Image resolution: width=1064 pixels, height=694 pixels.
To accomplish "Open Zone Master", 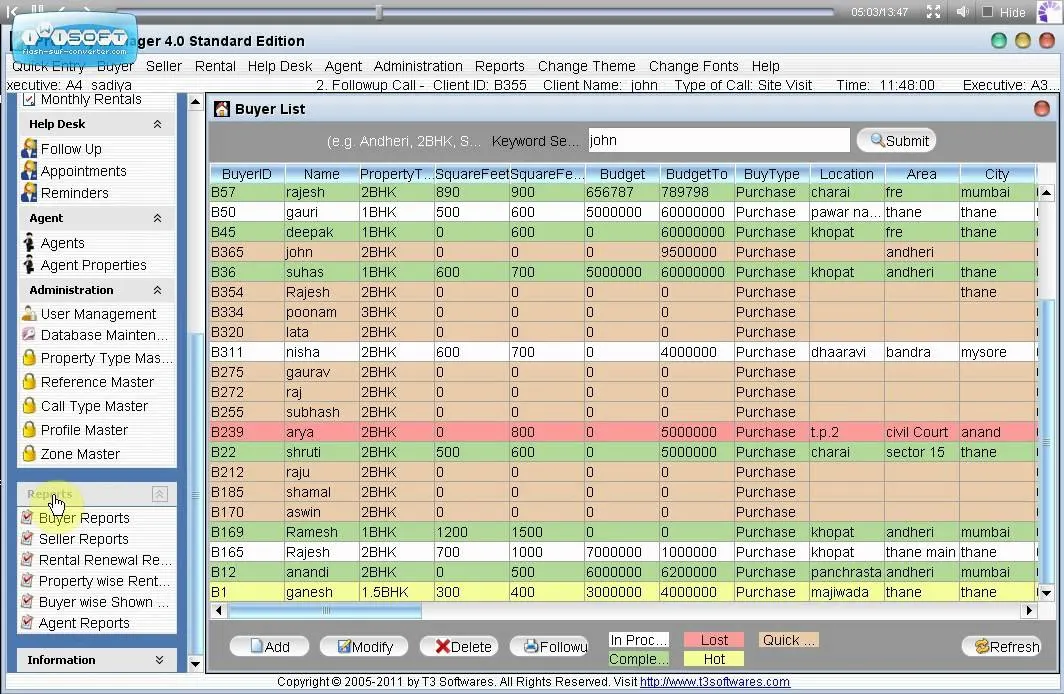I will click(x=79, y=454).
